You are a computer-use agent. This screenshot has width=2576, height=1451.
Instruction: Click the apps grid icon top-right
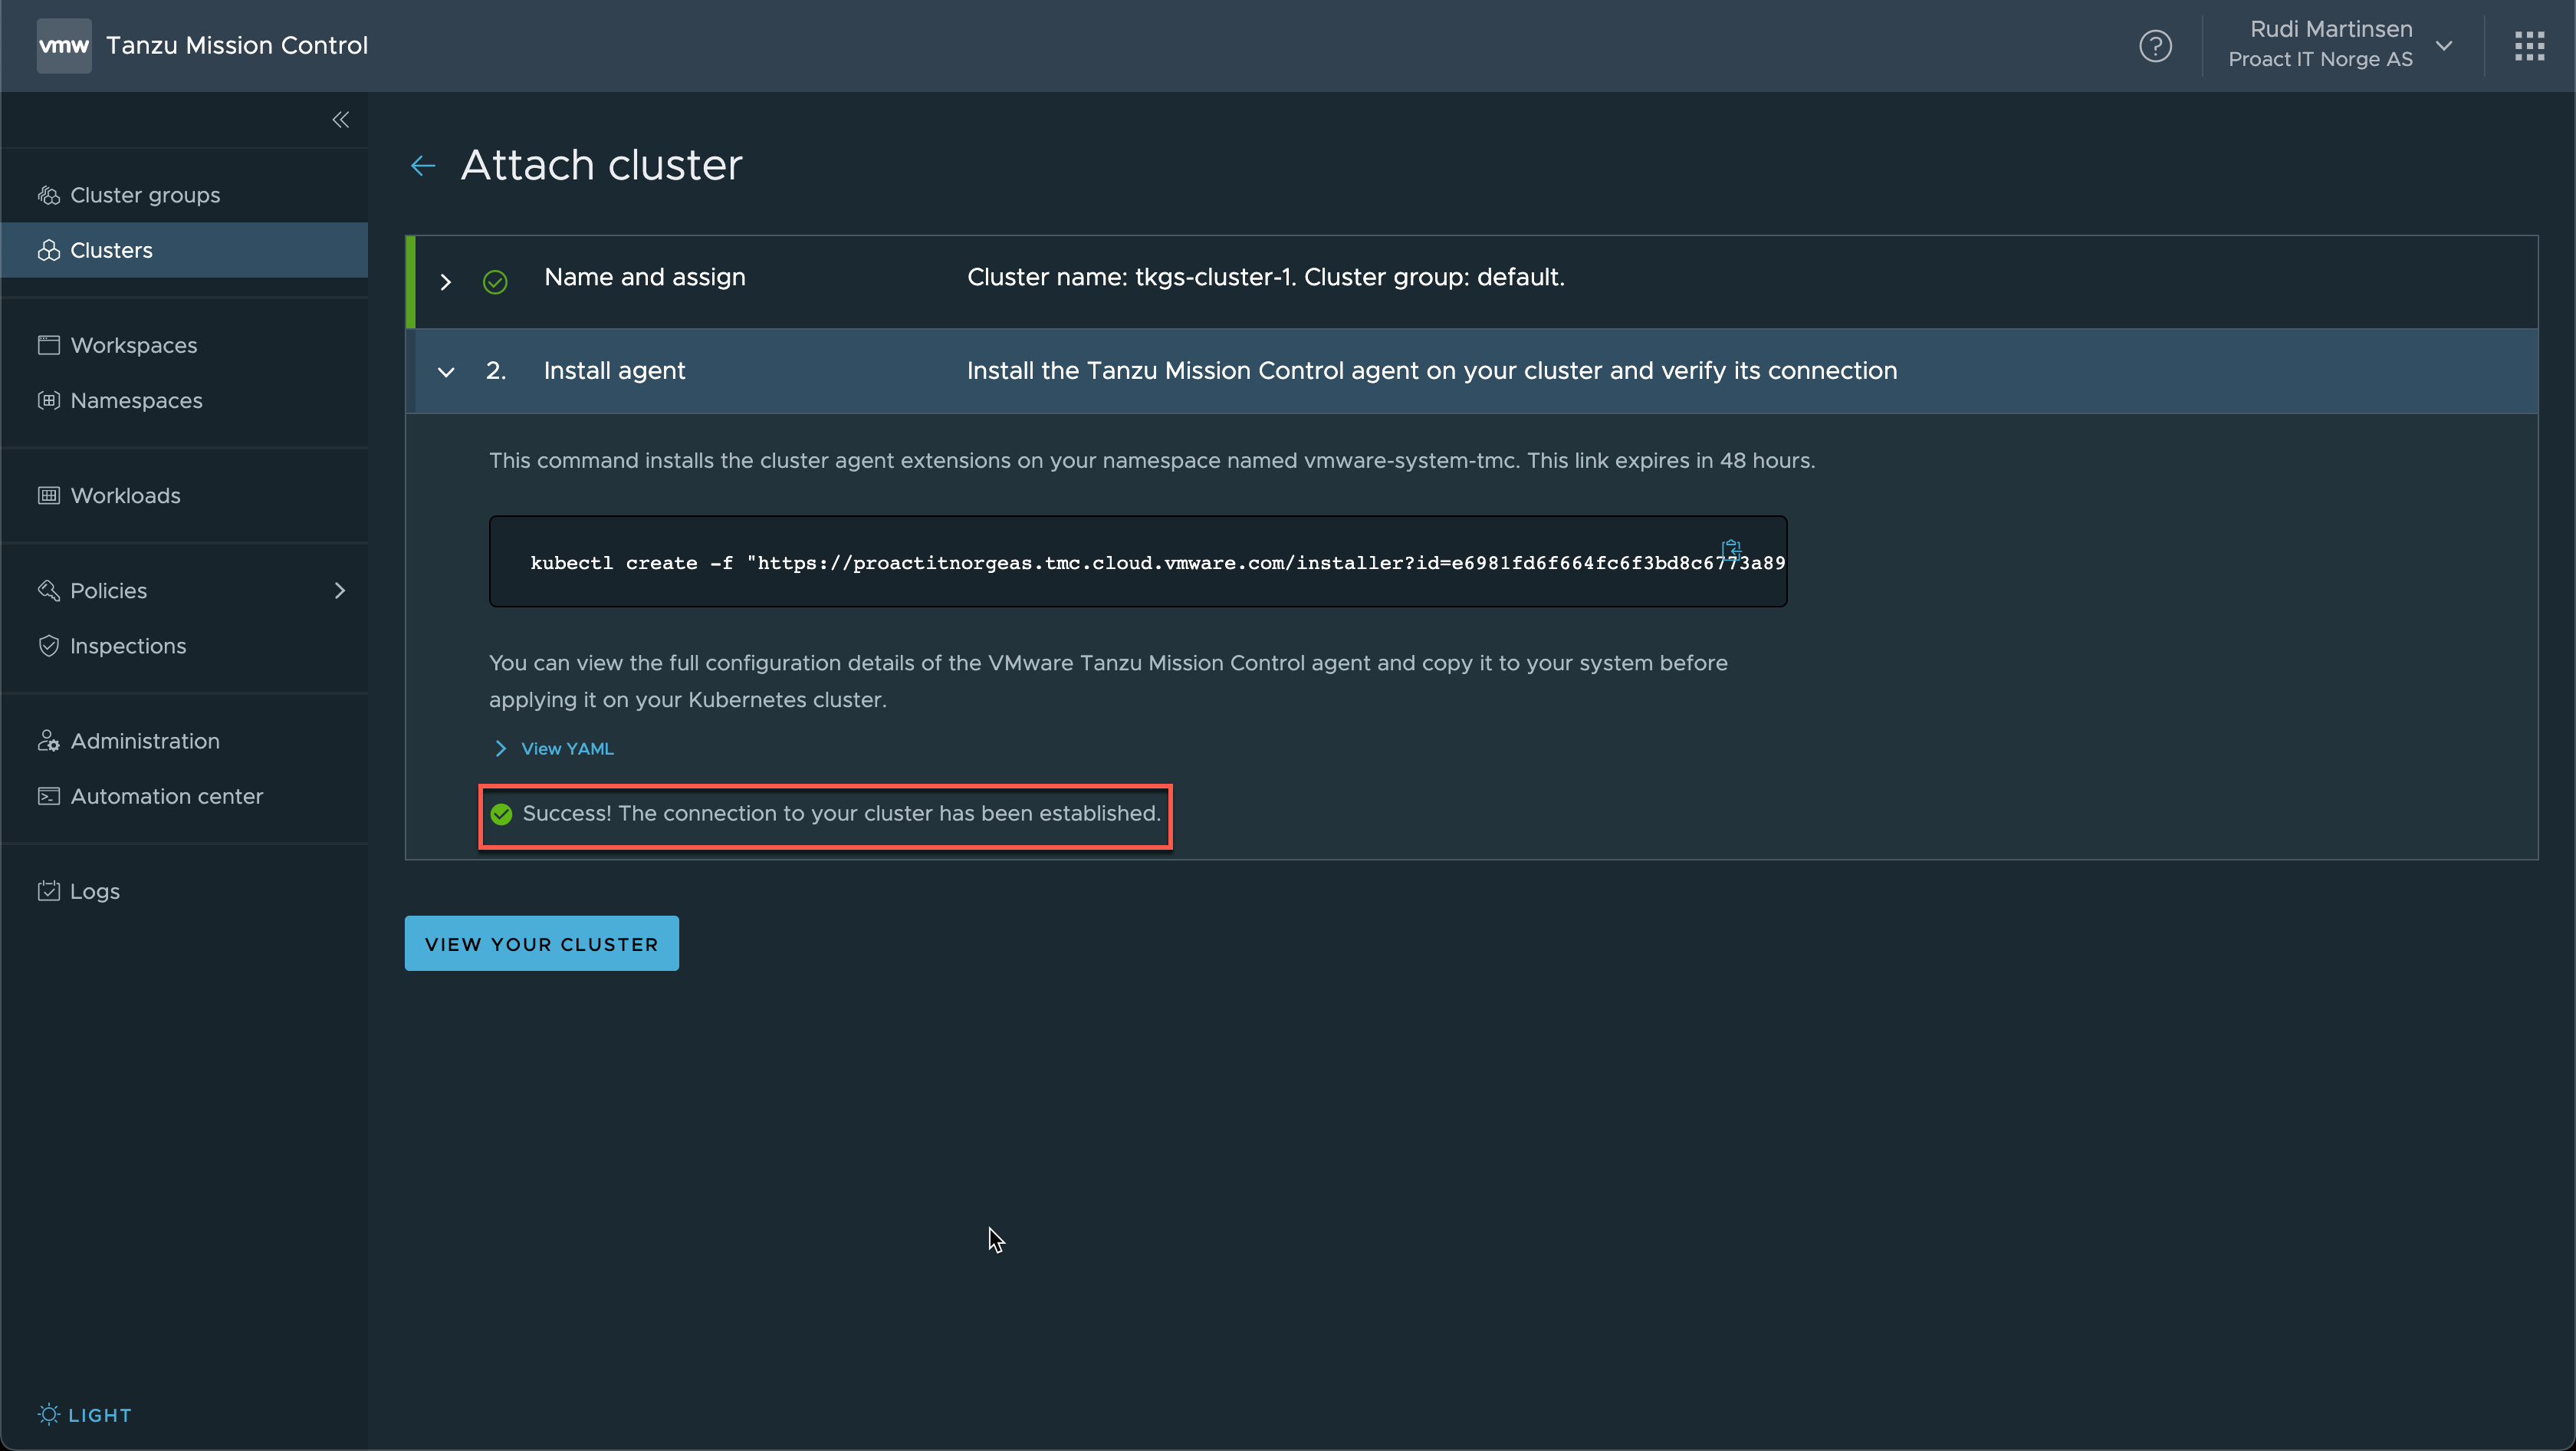2530,46
